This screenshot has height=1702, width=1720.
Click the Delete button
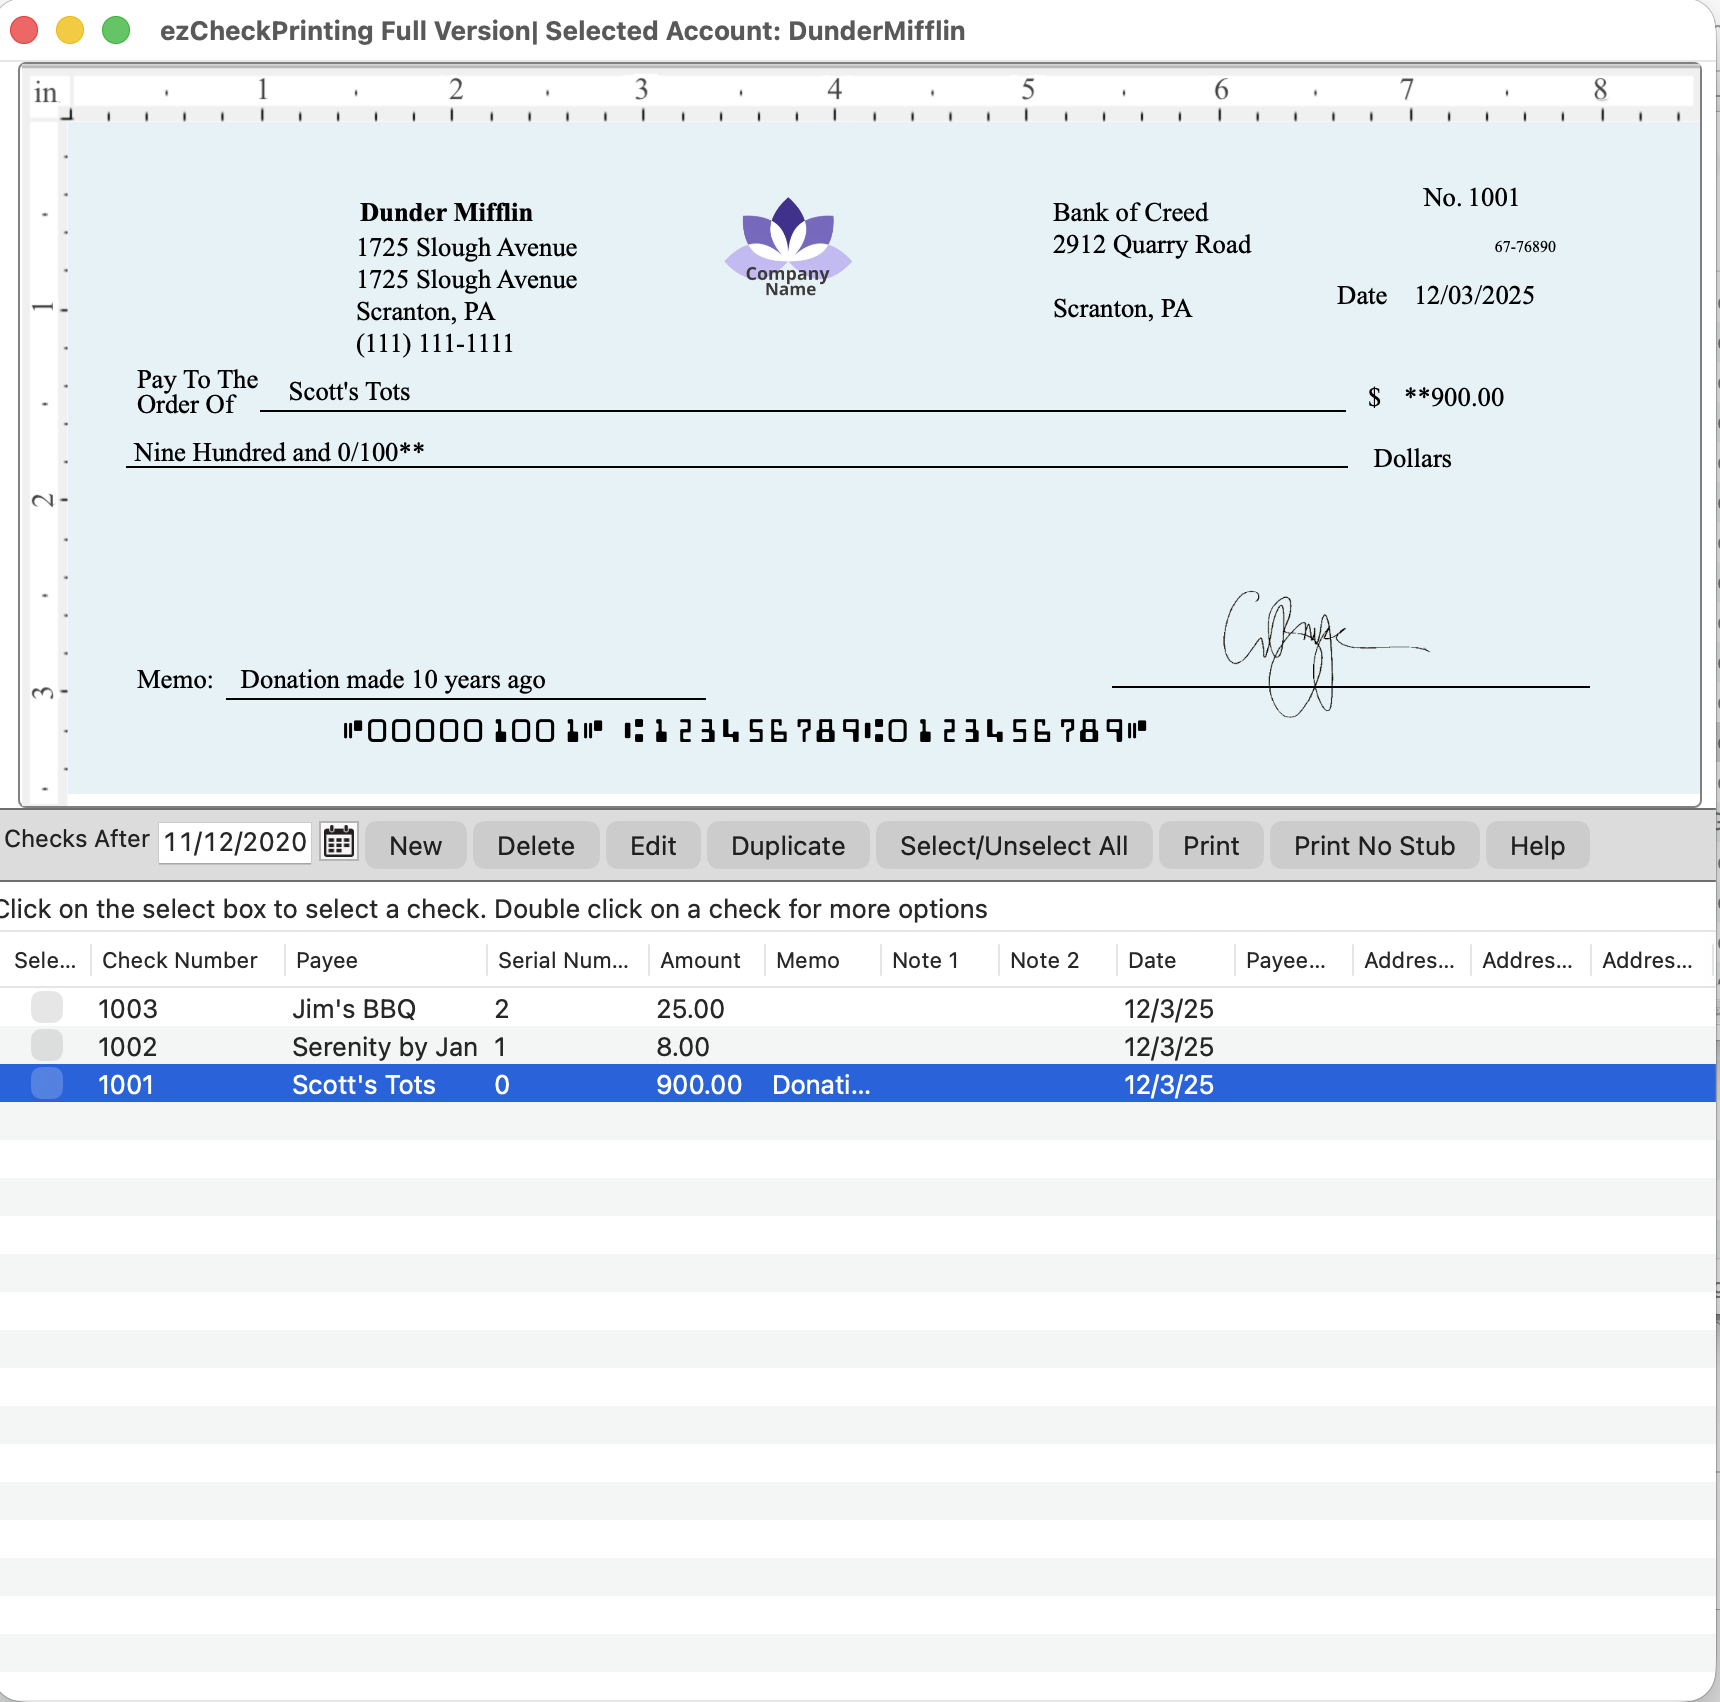click(x=536, y=846)
